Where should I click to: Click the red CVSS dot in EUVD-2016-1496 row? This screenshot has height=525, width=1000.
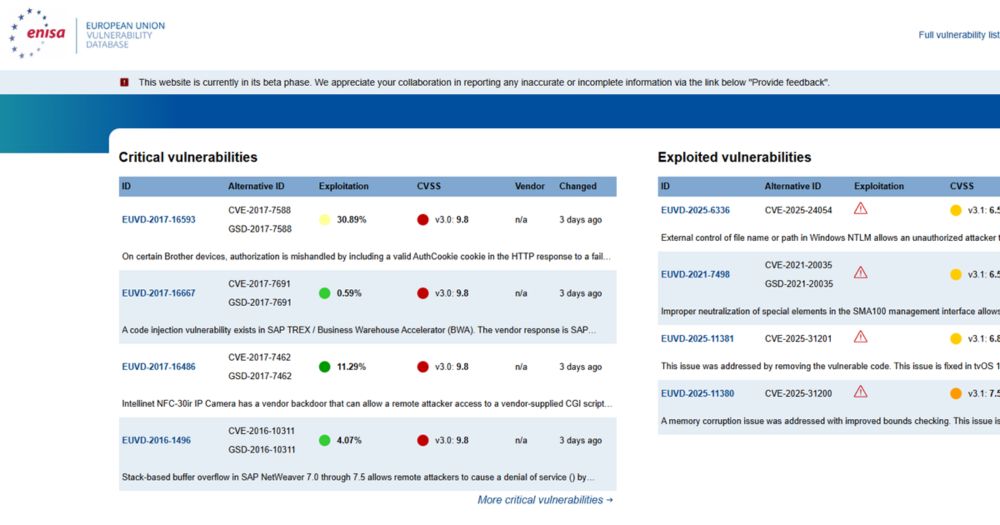click(423, 440)
